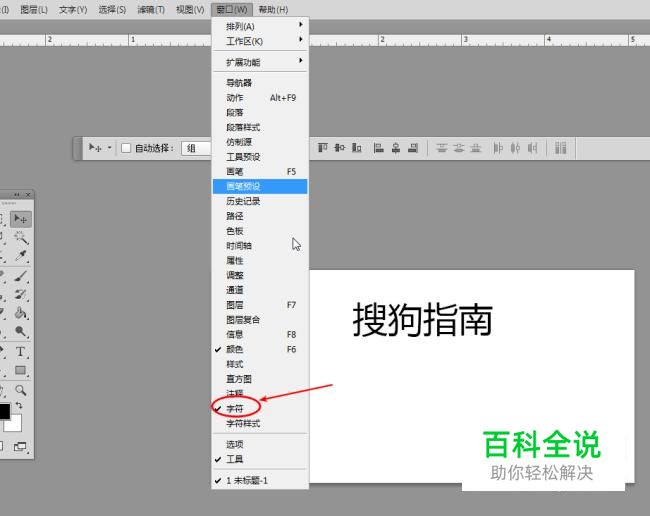Open the 组 auto-select dropdown
The height and width of the screenshot is (516, 650).
[x=196, y=148]
